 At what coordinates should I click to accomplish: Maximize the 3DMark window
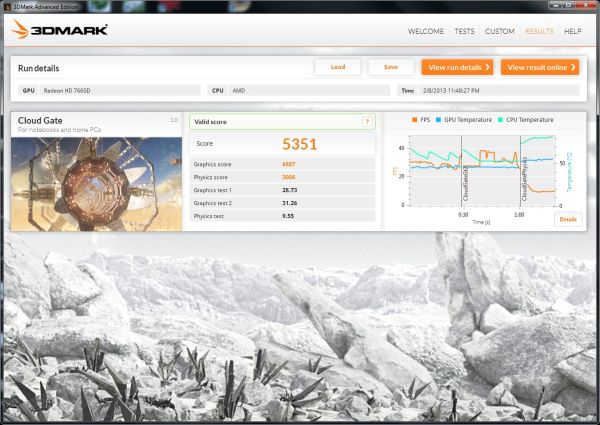[569, 5]
